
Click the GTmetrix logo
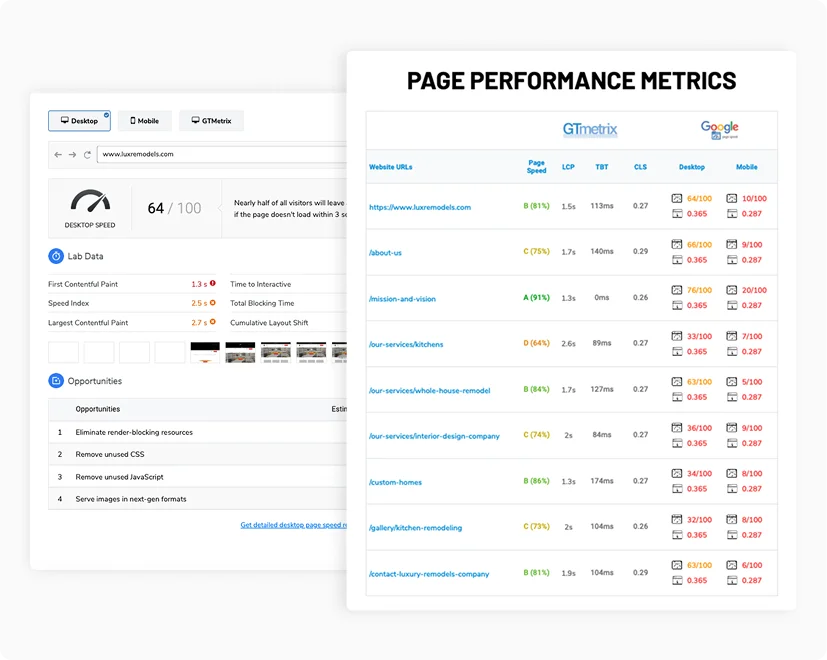tap(589, 129)
